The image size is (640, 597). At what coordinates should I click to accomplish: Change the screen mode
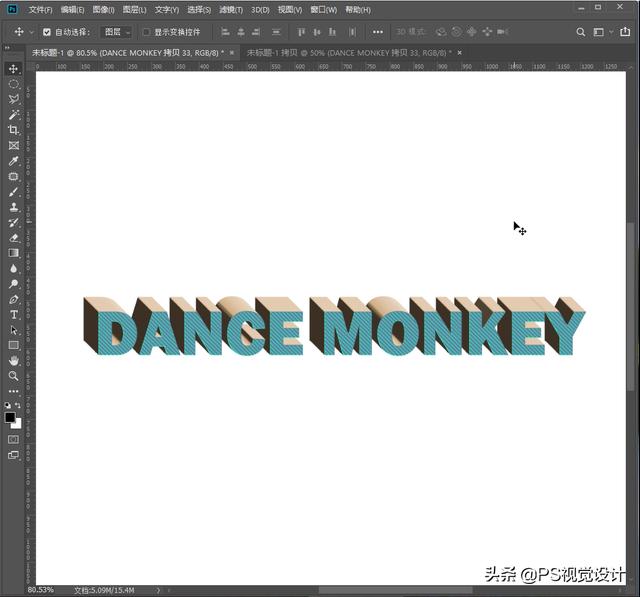(x=13, y=455)
